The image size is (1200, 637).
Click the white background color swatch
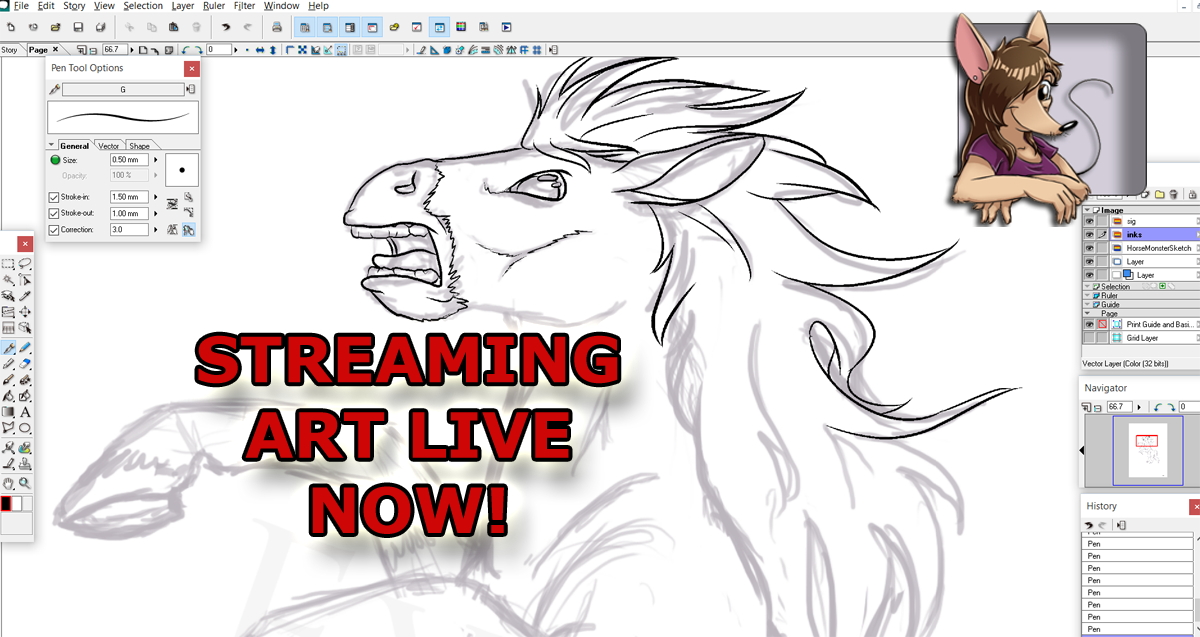[16, 504]
